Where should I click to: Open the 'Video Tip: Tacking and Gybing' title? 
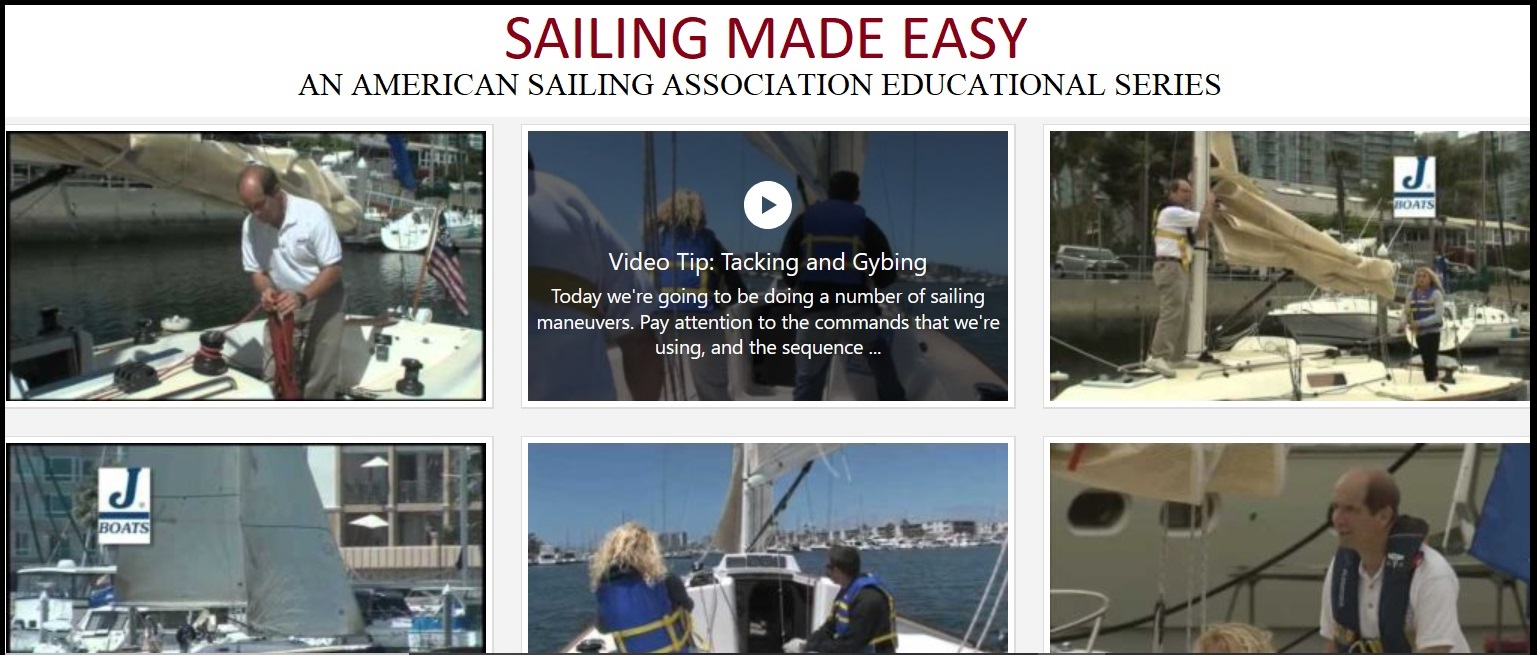click(767, 263)
